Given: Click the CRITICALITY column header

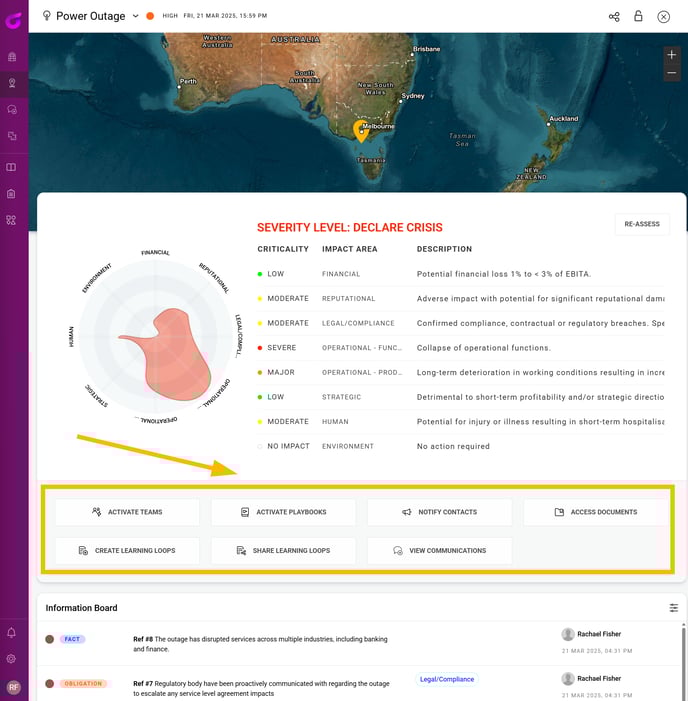Looking at the screenshot, I should tap(283, 249).
